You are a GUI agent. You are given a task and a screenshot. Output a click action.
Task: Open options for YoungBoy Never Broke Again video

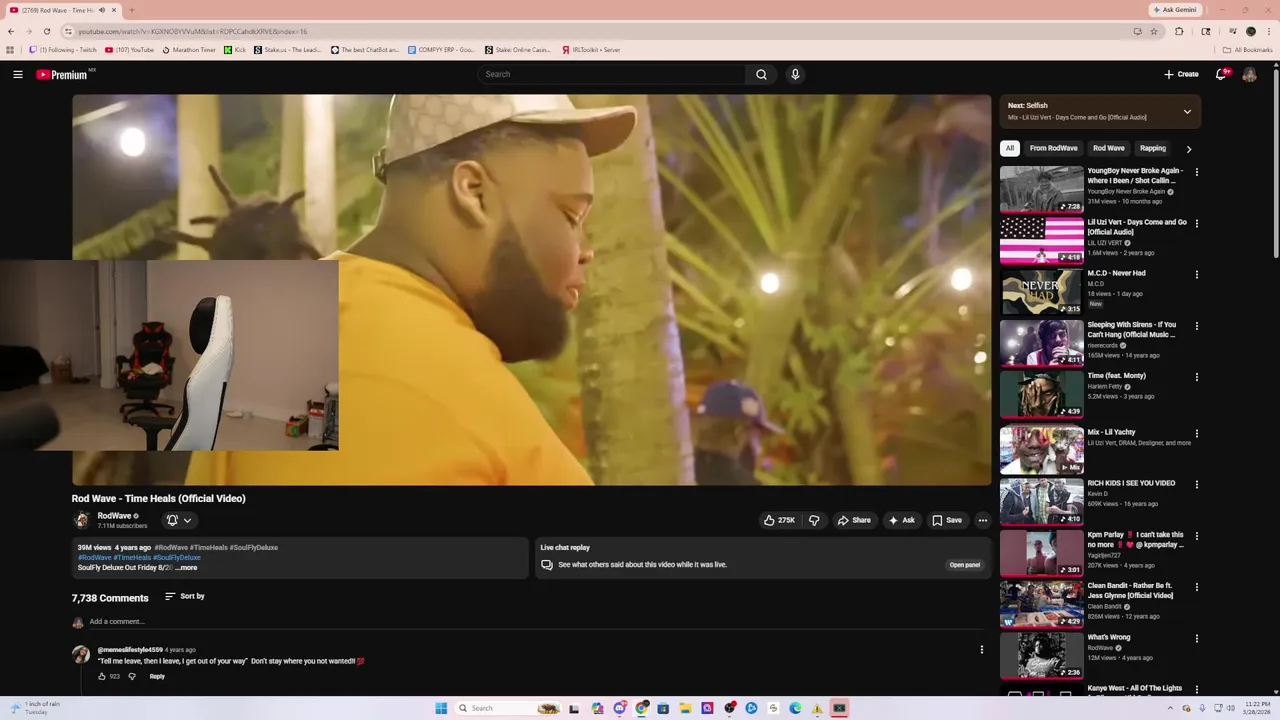coord(1196,172)
